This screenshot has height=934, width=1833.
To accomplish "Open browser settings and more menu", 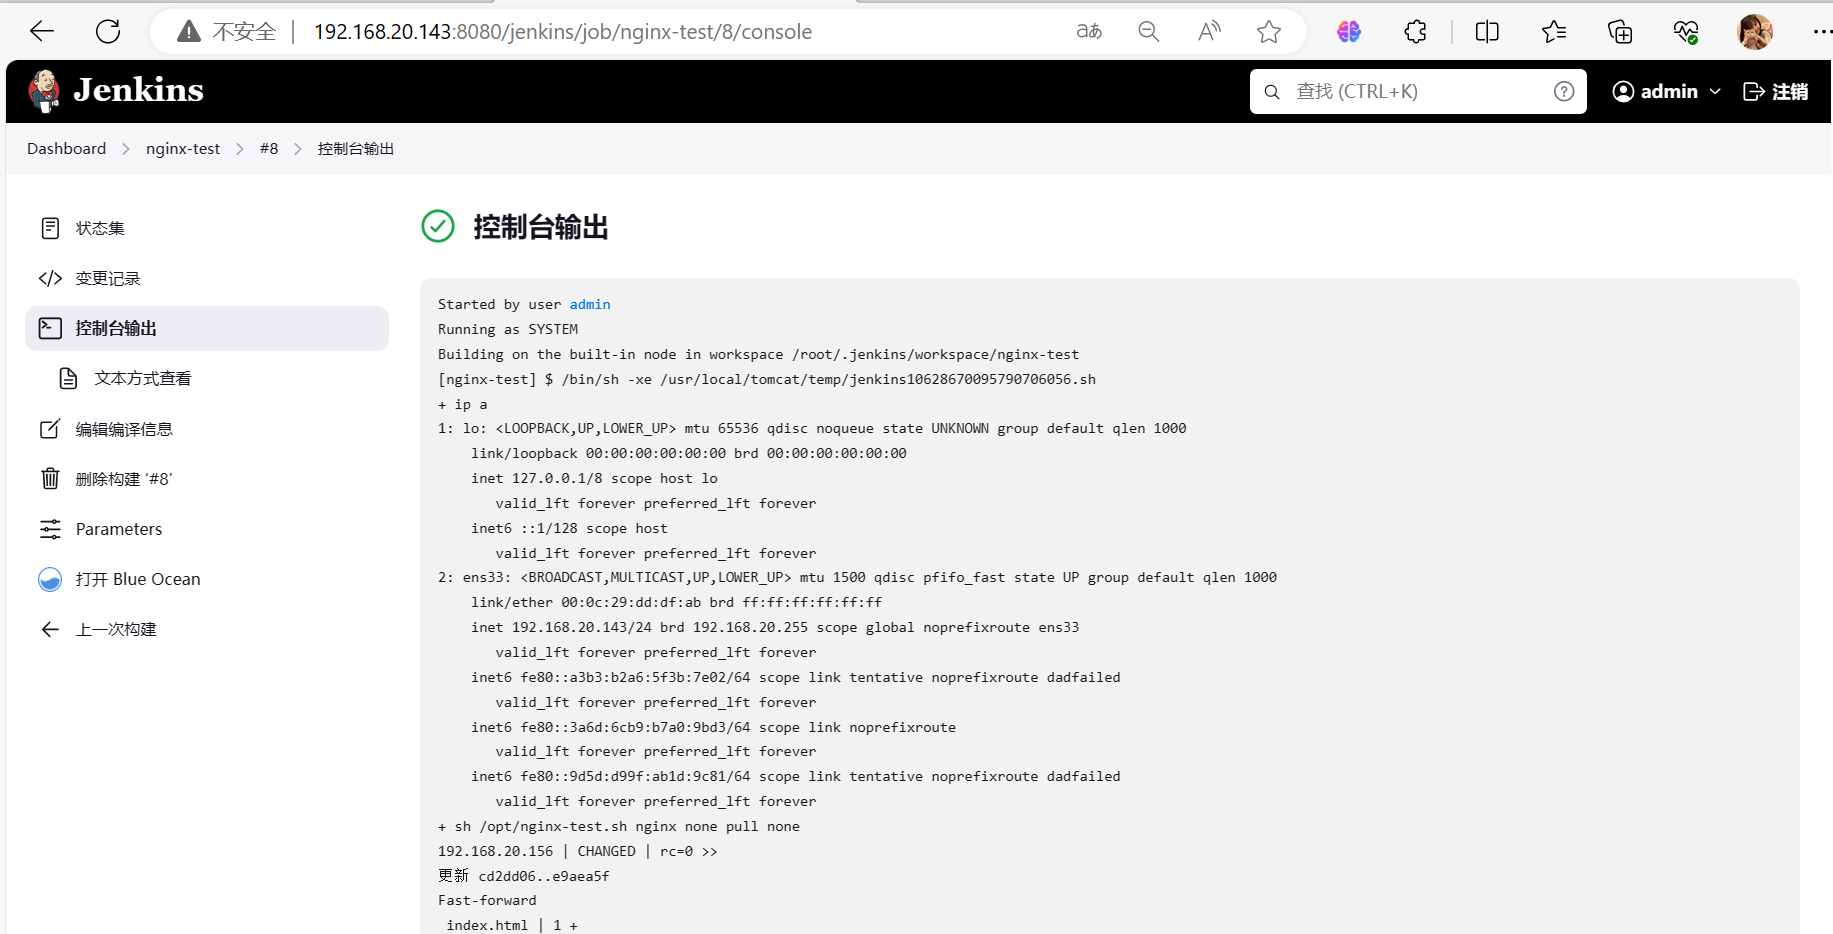I will click(x=1822, y=32).
